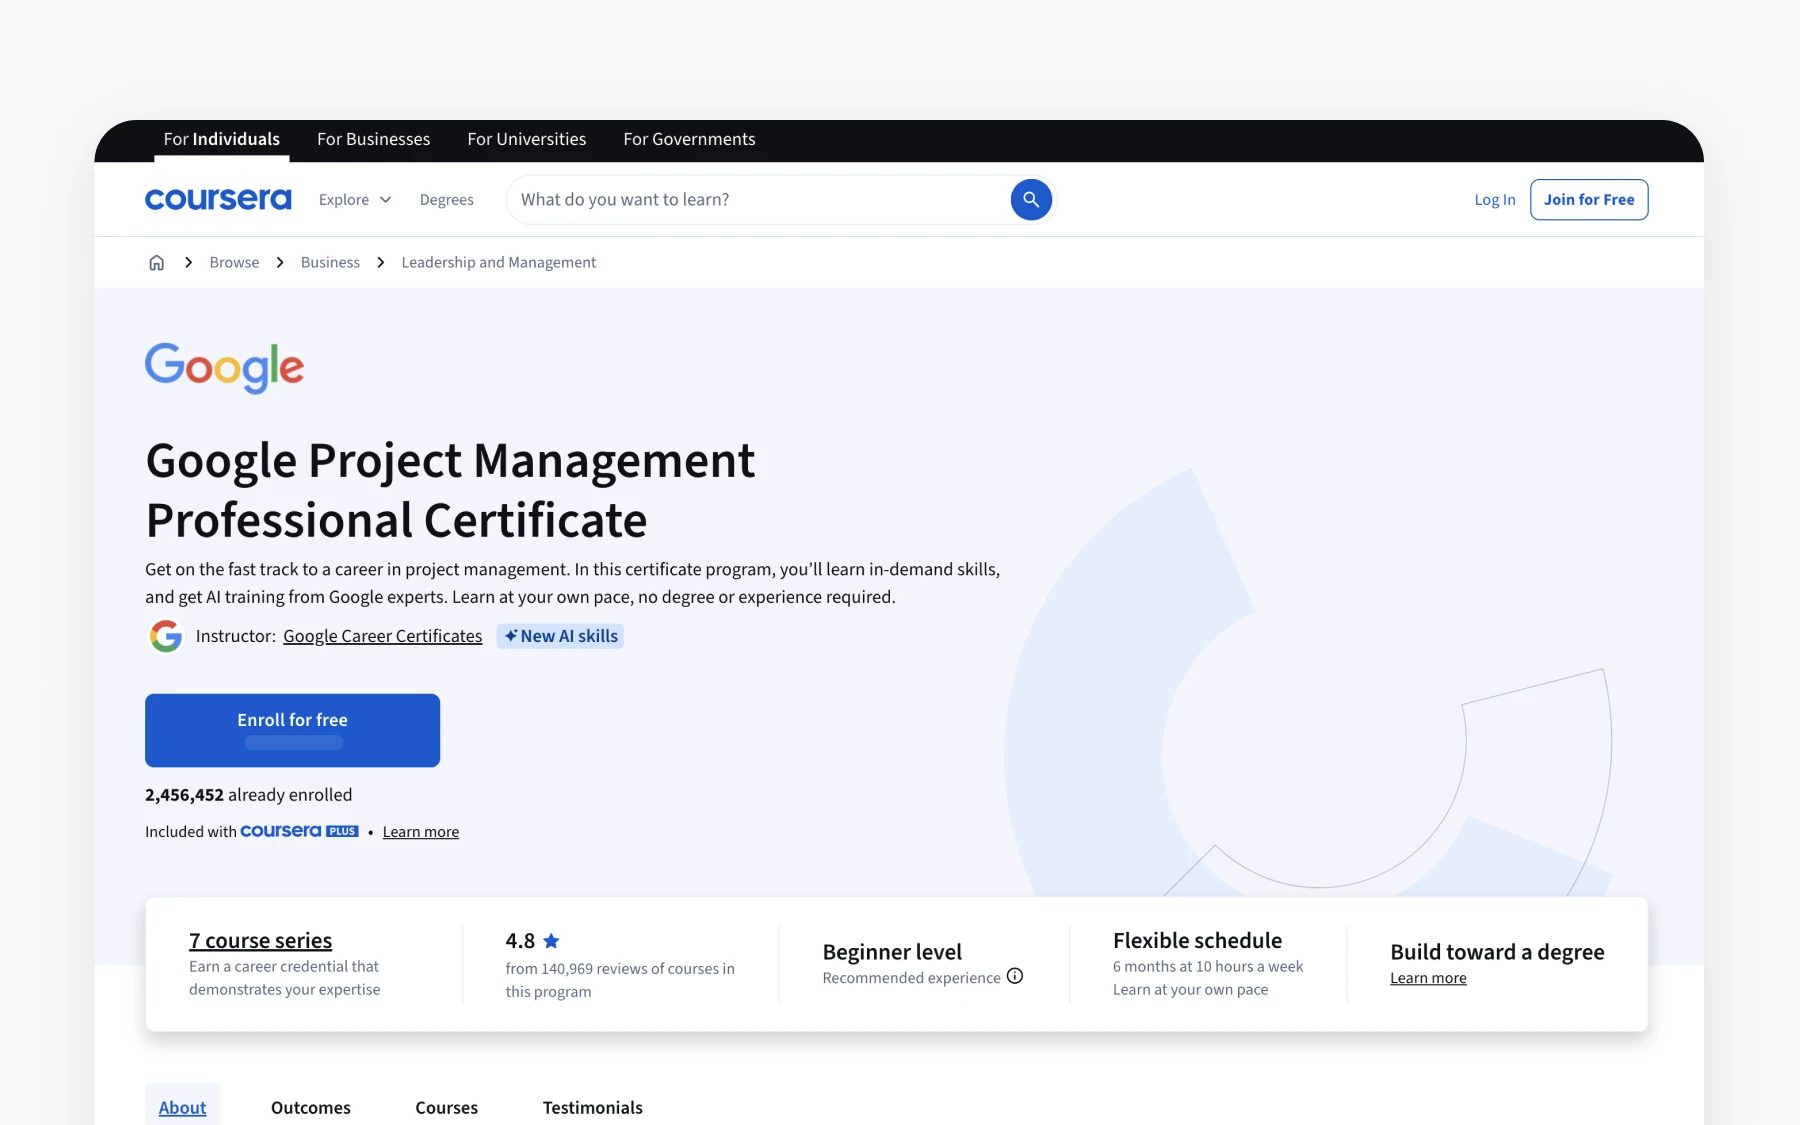Open the Courses section tab

coord(447,1107)
